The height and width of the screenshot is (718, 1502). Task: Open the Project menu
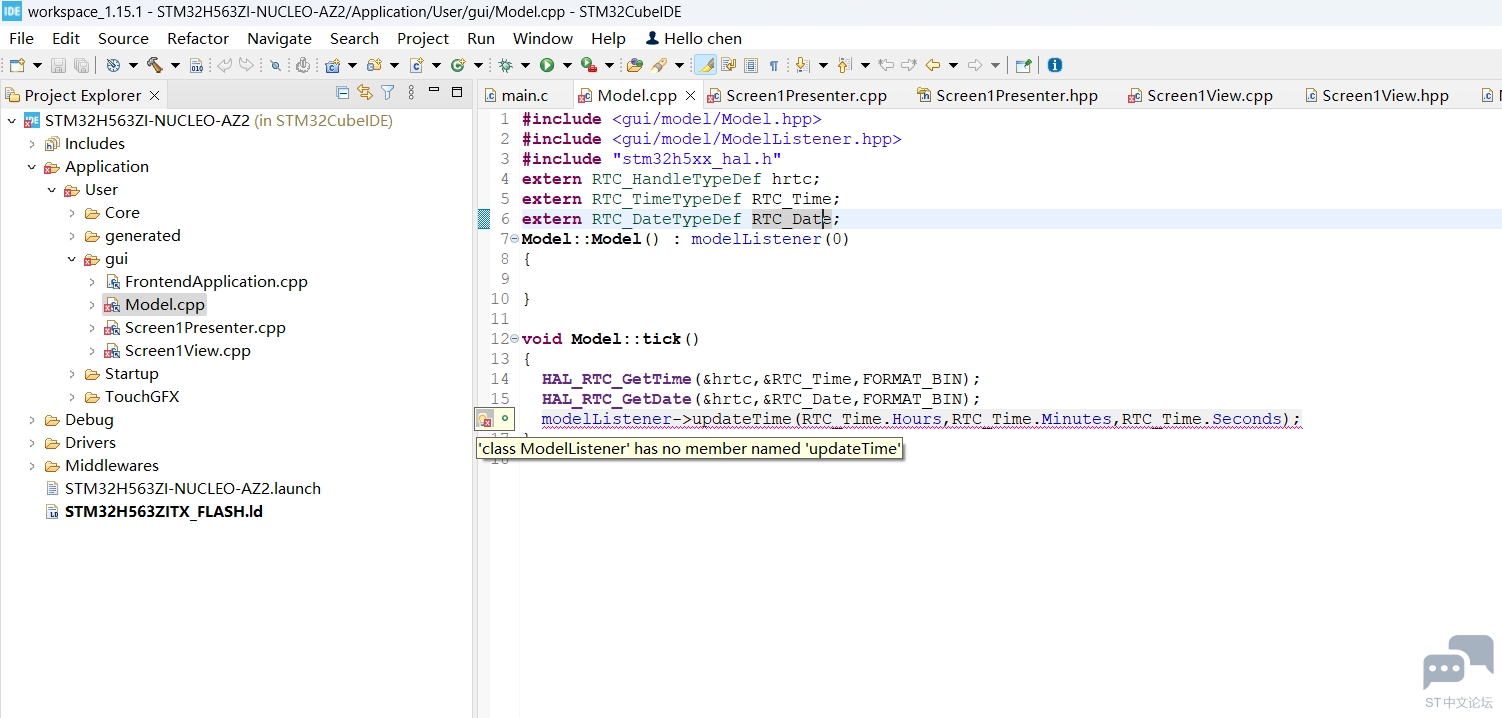pyautogui.click(x=423, y=38)
